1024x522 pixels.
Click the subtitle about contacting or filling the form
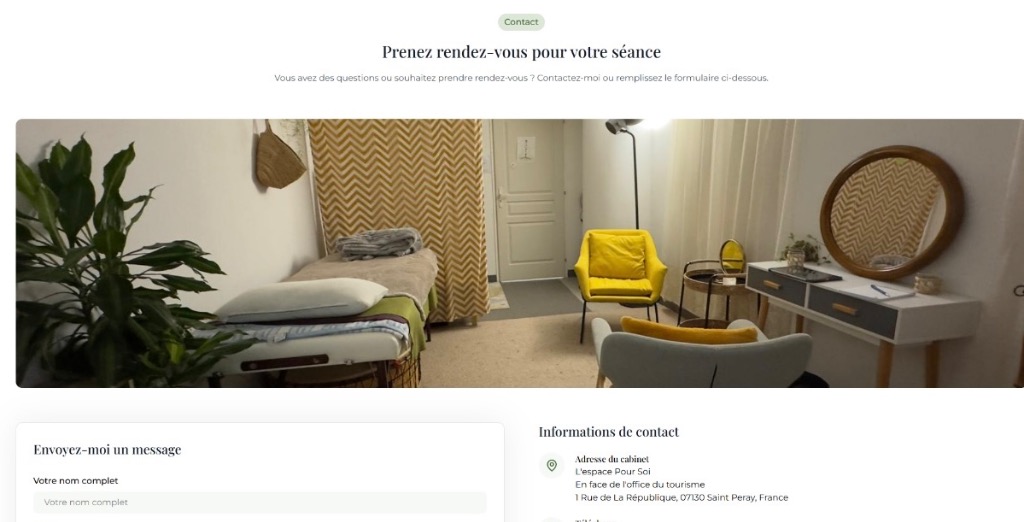pyautogui.click(x=521, y=78)
